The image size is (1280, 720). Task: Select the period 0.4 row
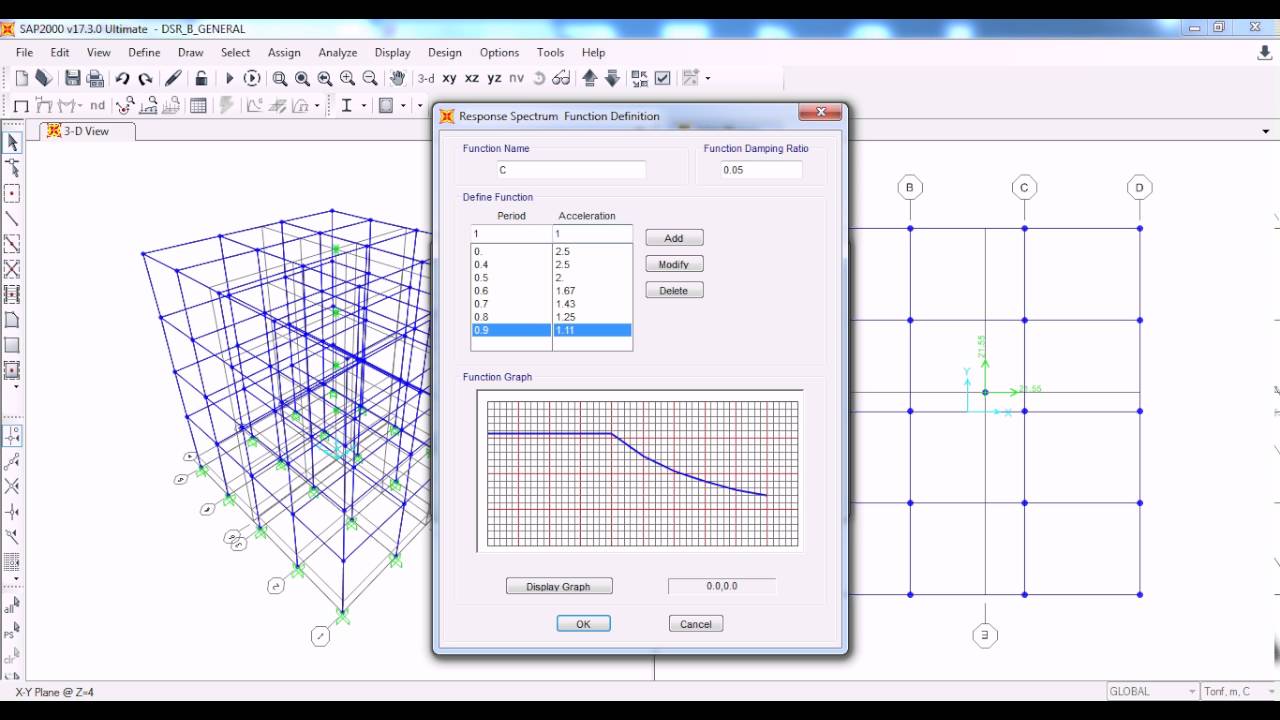[x=511, y=265]
